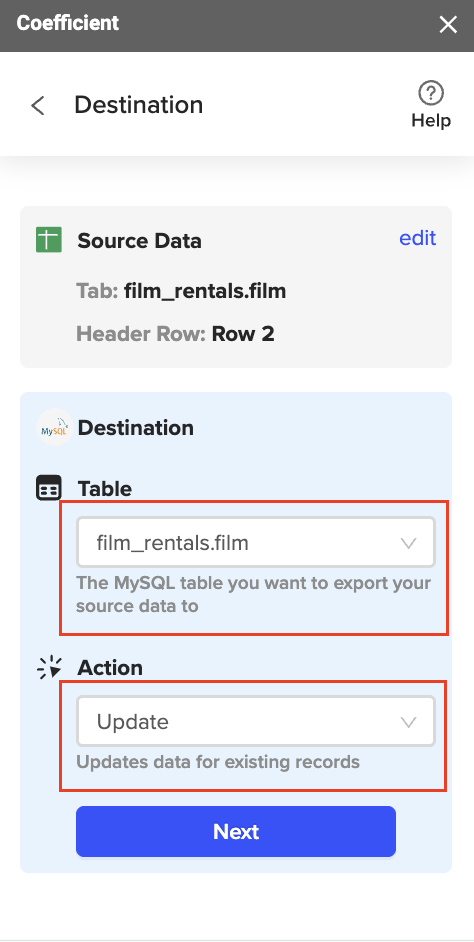Screen dimensions: 474x942
Task: Go back using the left chevron arrow
Action: [x=38, y=106]
